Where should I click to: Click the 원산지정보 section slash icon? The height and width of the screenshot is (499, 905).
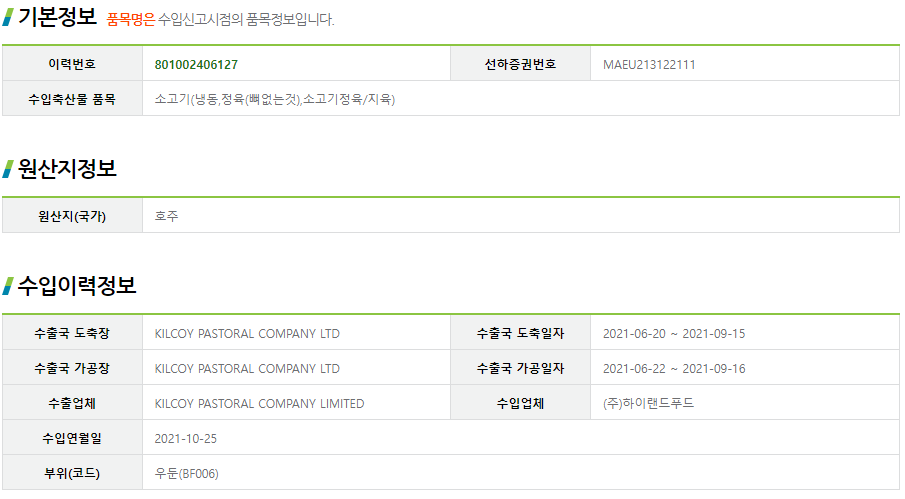[x=8, y=169]
